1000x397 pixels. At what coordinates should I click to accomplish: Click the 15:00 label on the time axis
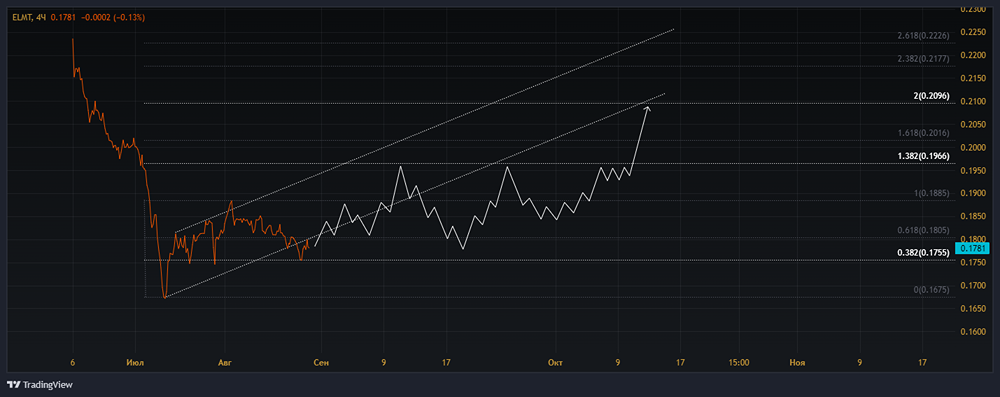point(738,363)
